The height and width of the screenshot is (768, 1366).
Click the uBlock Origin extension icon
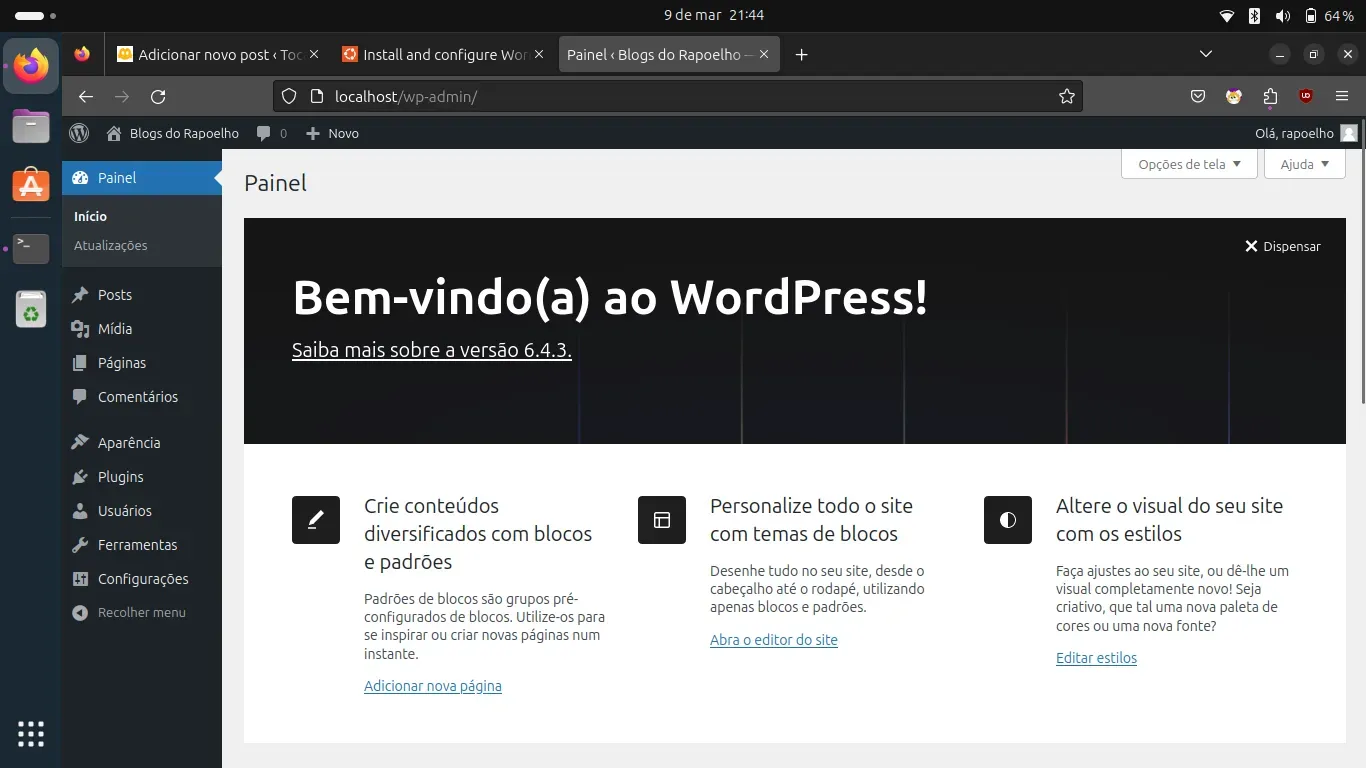point(1306,97)
